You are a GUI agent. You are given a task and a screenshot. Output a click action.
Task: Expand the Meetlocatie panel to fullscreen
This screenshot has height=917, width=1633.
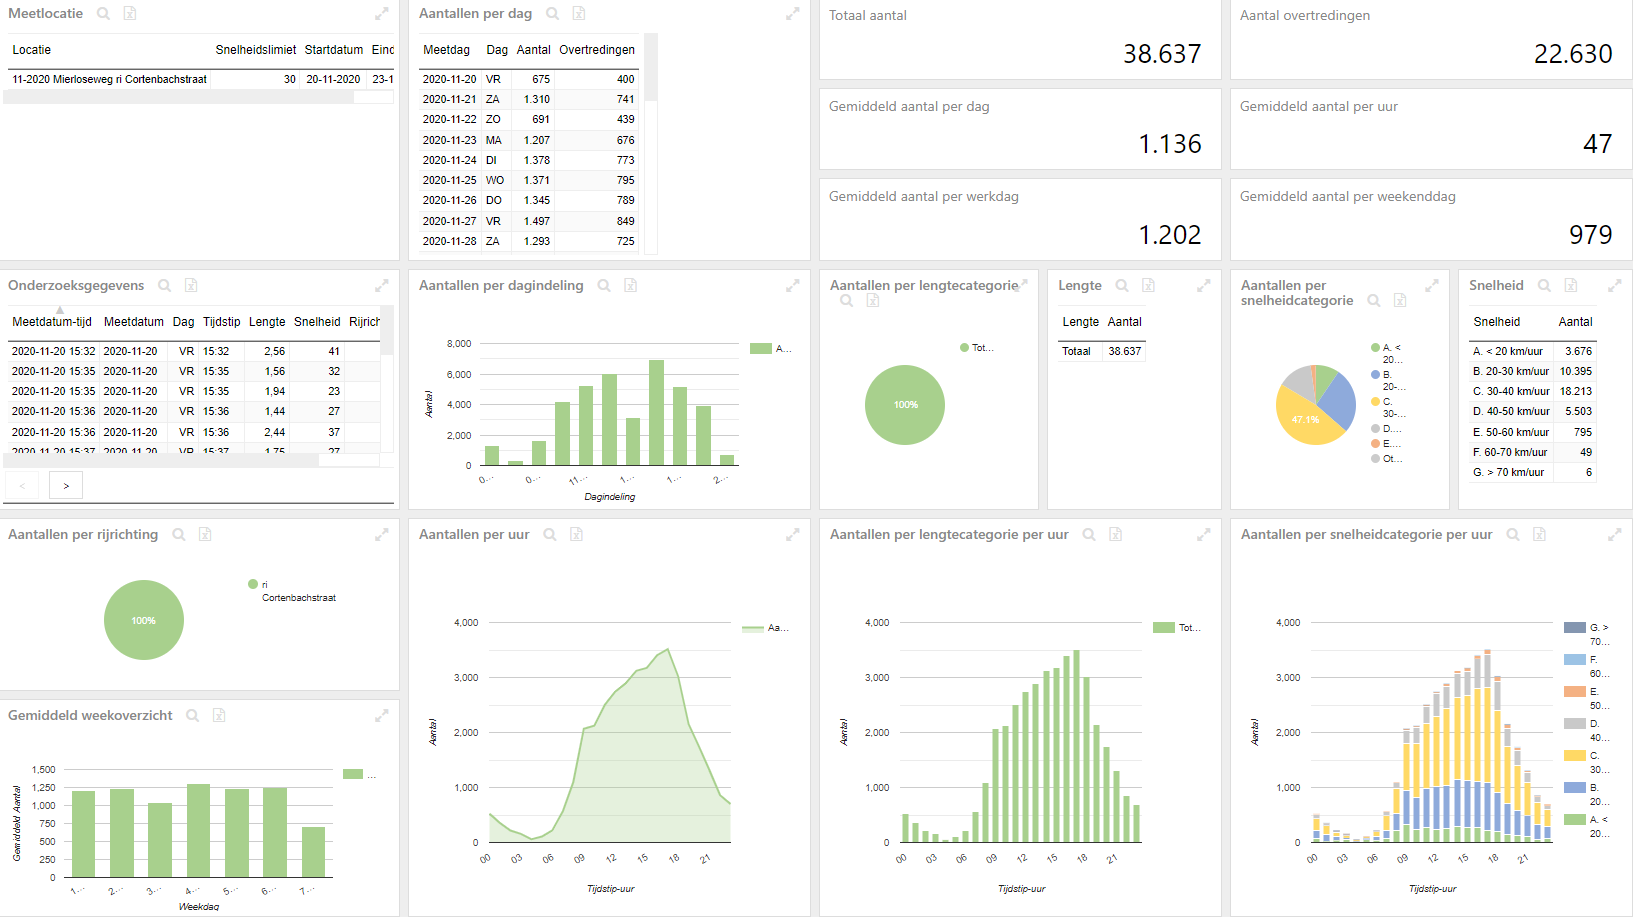tap(381, 14)
